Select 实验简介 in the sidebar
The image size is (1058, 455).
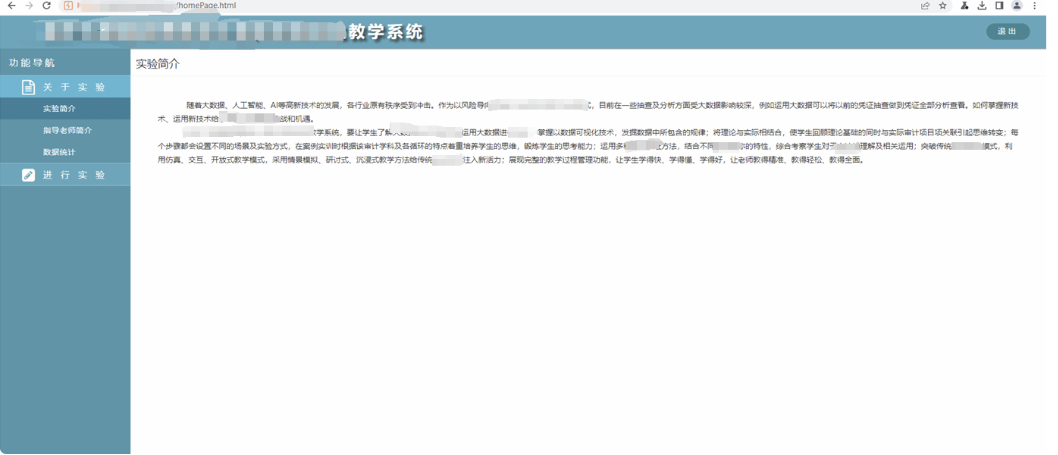point(65,109)
